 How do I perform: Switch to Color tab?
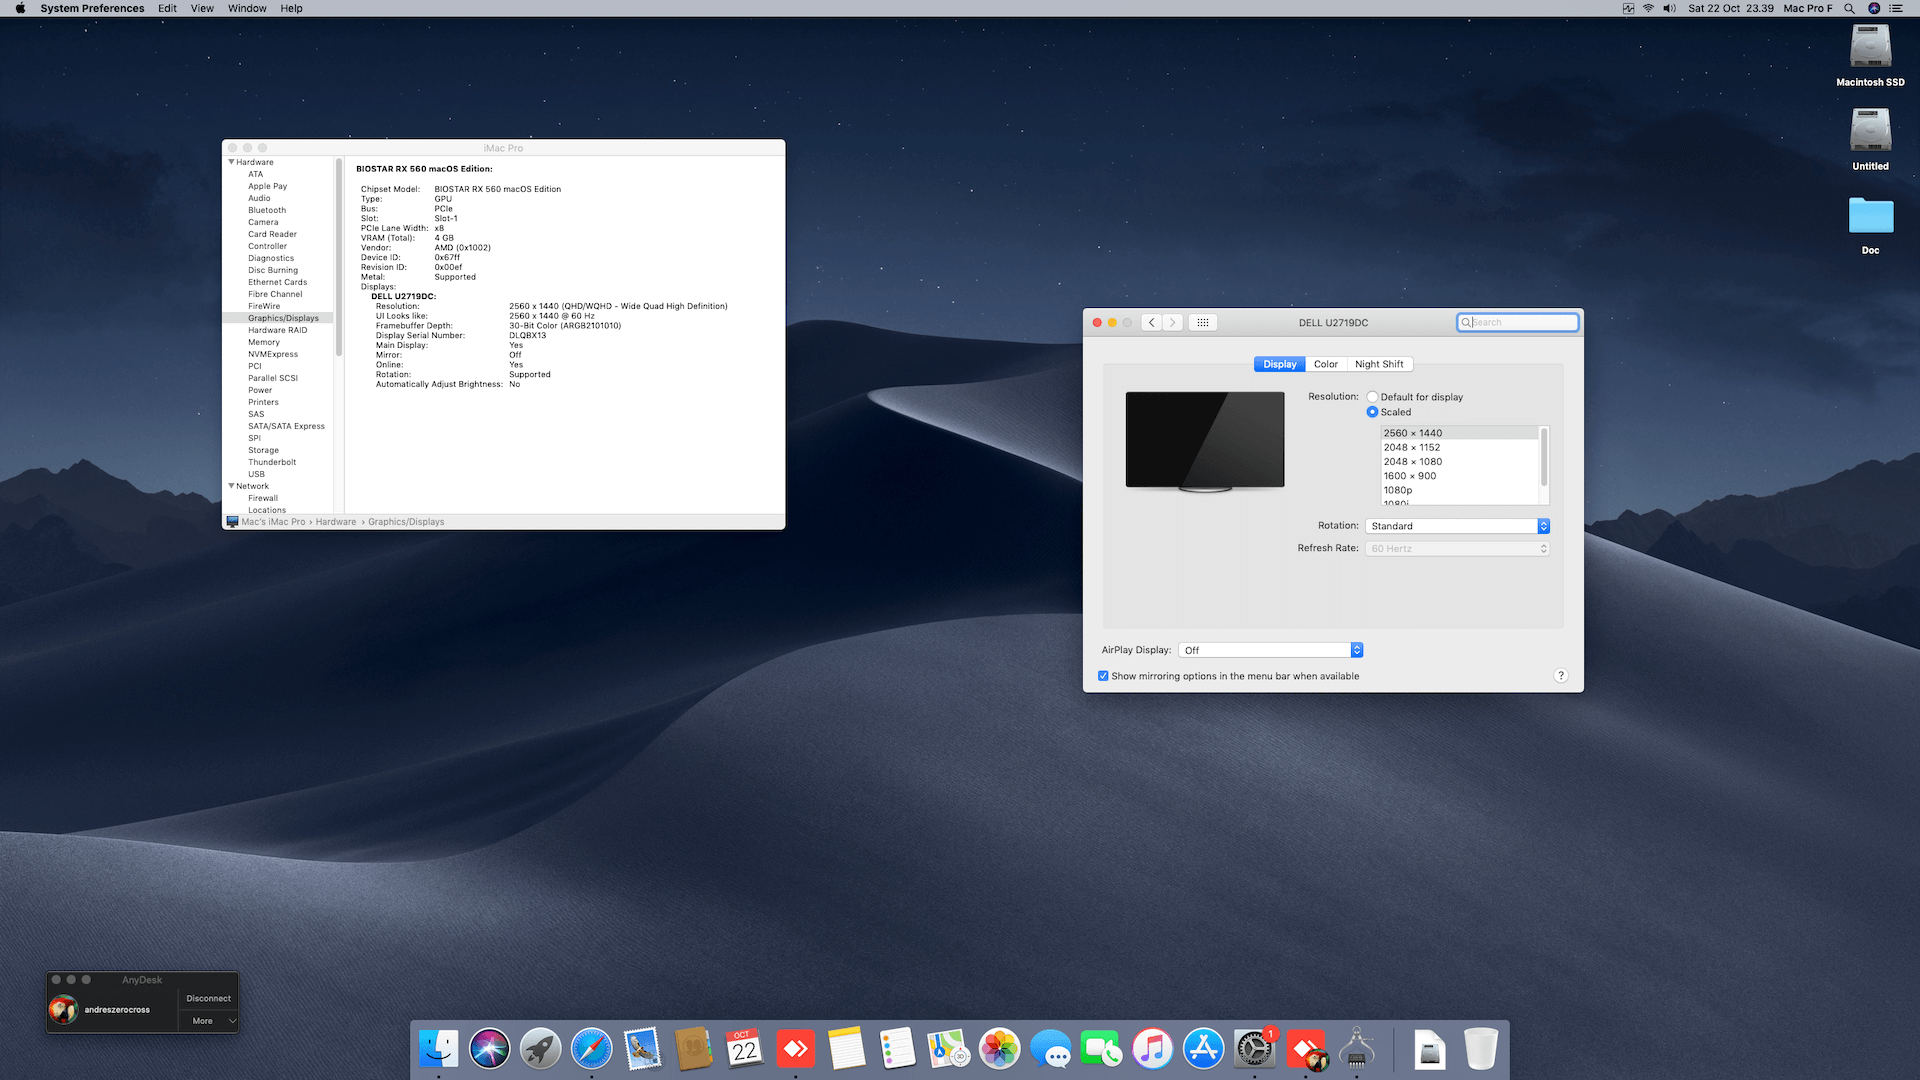[x=1326, y=364]
